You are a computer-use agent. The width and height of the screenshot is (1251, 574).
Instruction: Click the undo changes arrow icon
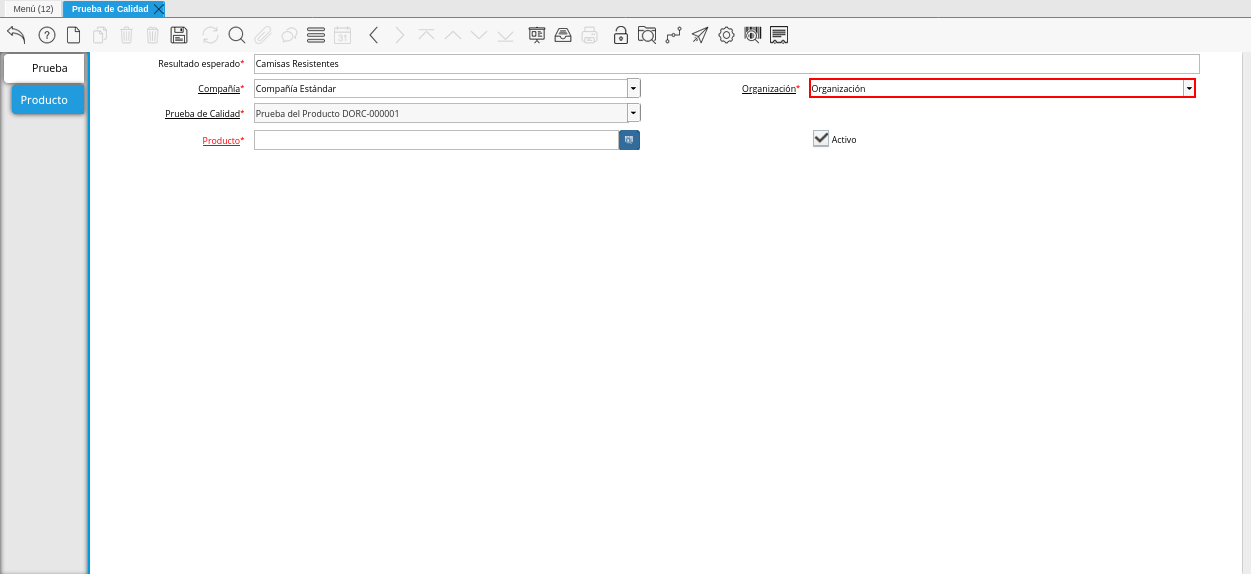[x=16, y=35]
